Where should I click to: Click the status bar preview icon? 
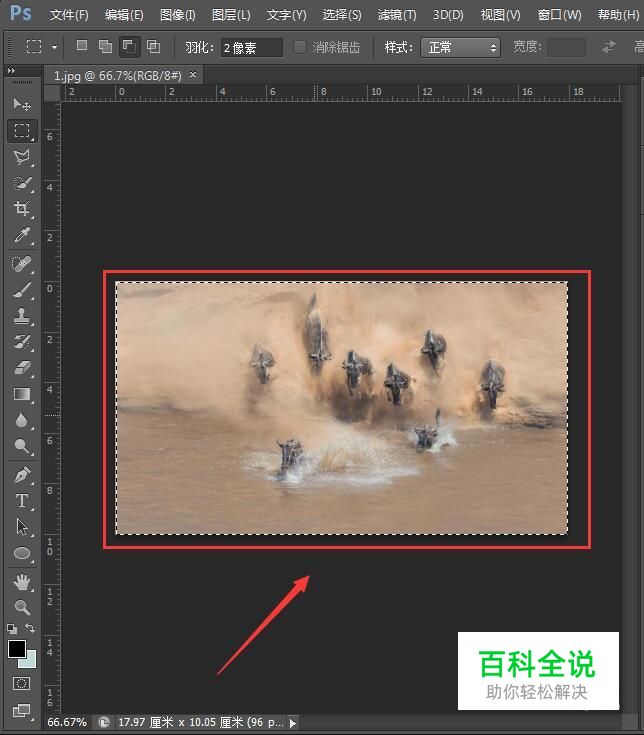pos(104,722)
